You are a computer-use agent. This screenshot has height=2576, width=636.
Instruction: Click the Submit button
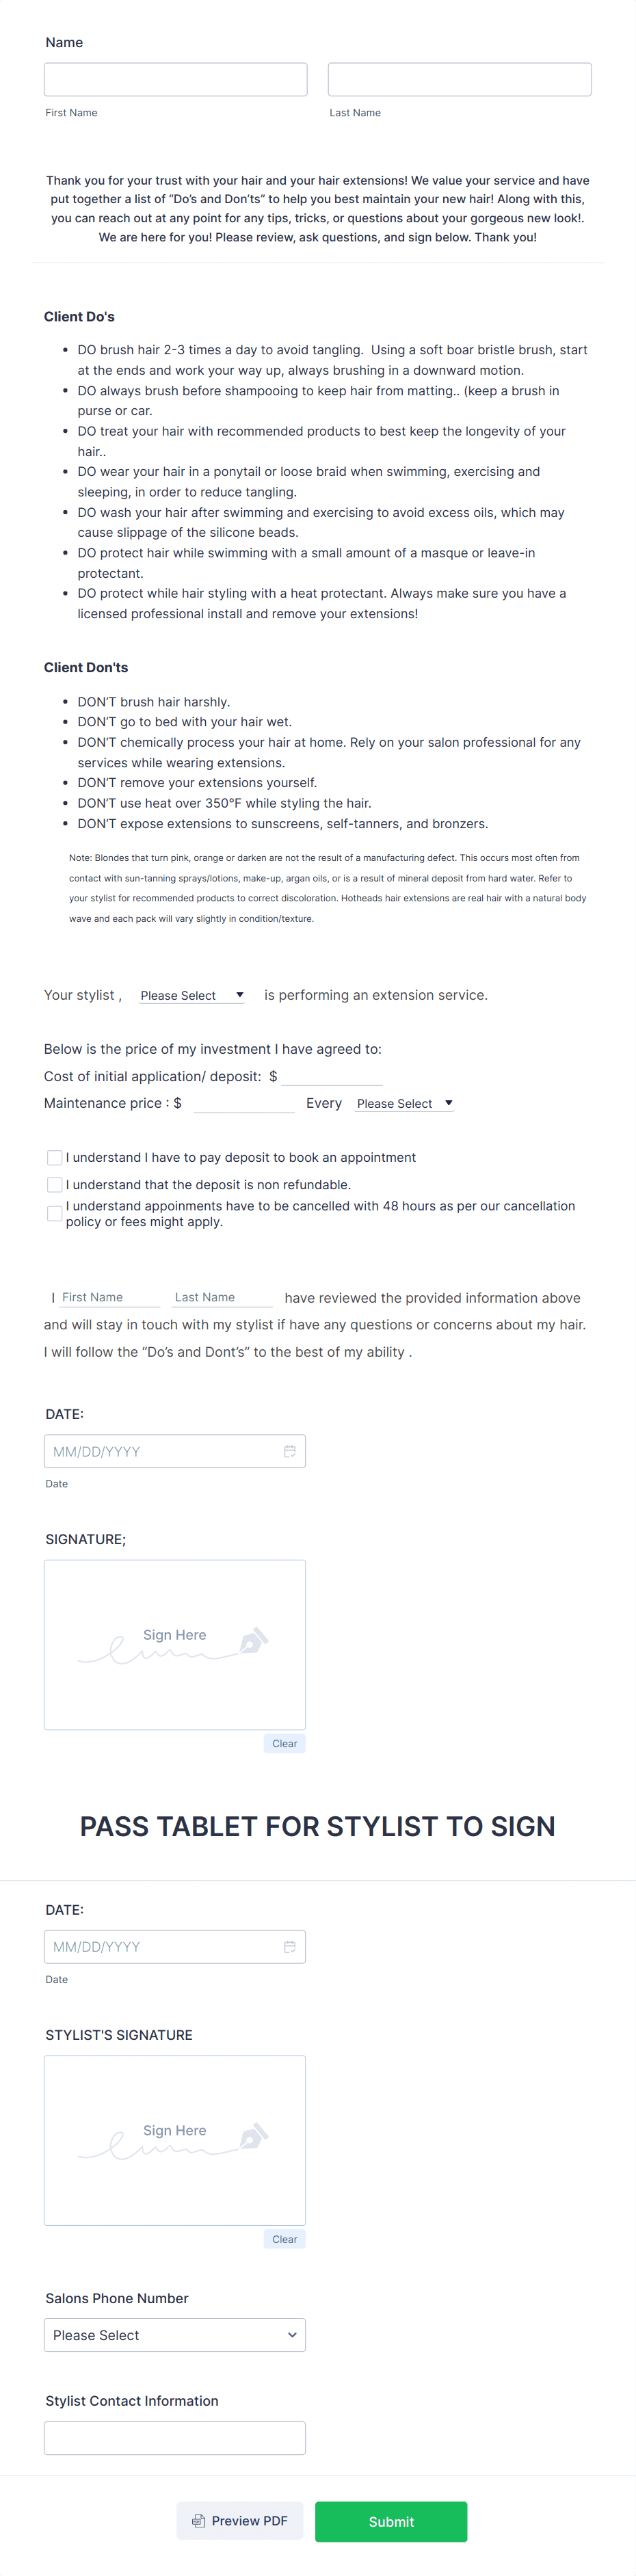coord(391,2521)
